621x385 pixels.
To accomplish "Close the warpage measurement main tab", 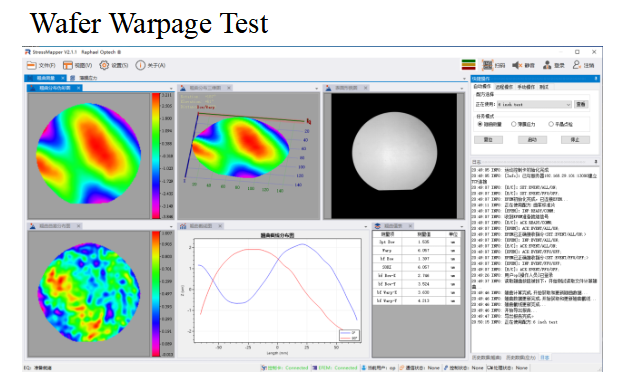I will [x=63, y=78].
